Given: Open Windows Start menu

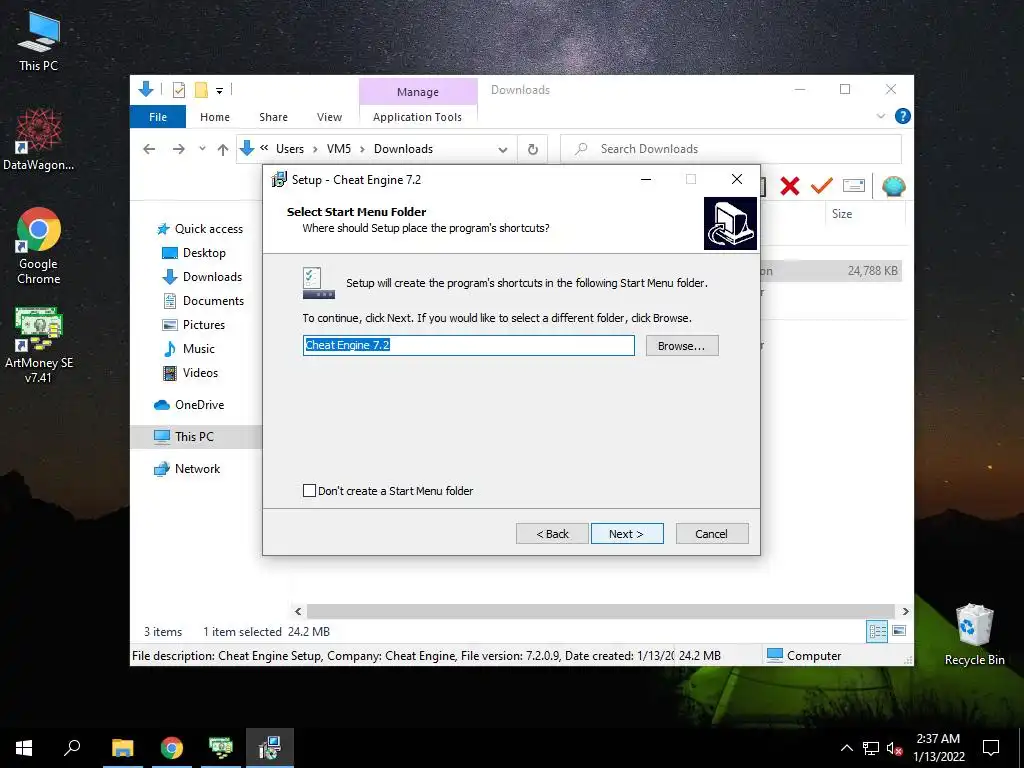Looking at the screenshot, I should (24, 748).
